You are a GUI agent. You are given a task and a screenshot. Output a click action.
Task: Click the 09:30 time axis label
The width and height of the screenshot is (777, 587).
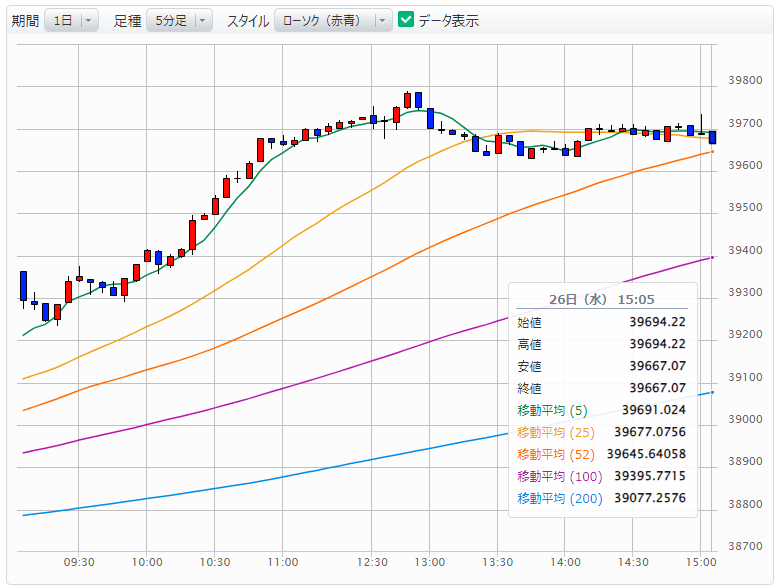tap(79, 563)
